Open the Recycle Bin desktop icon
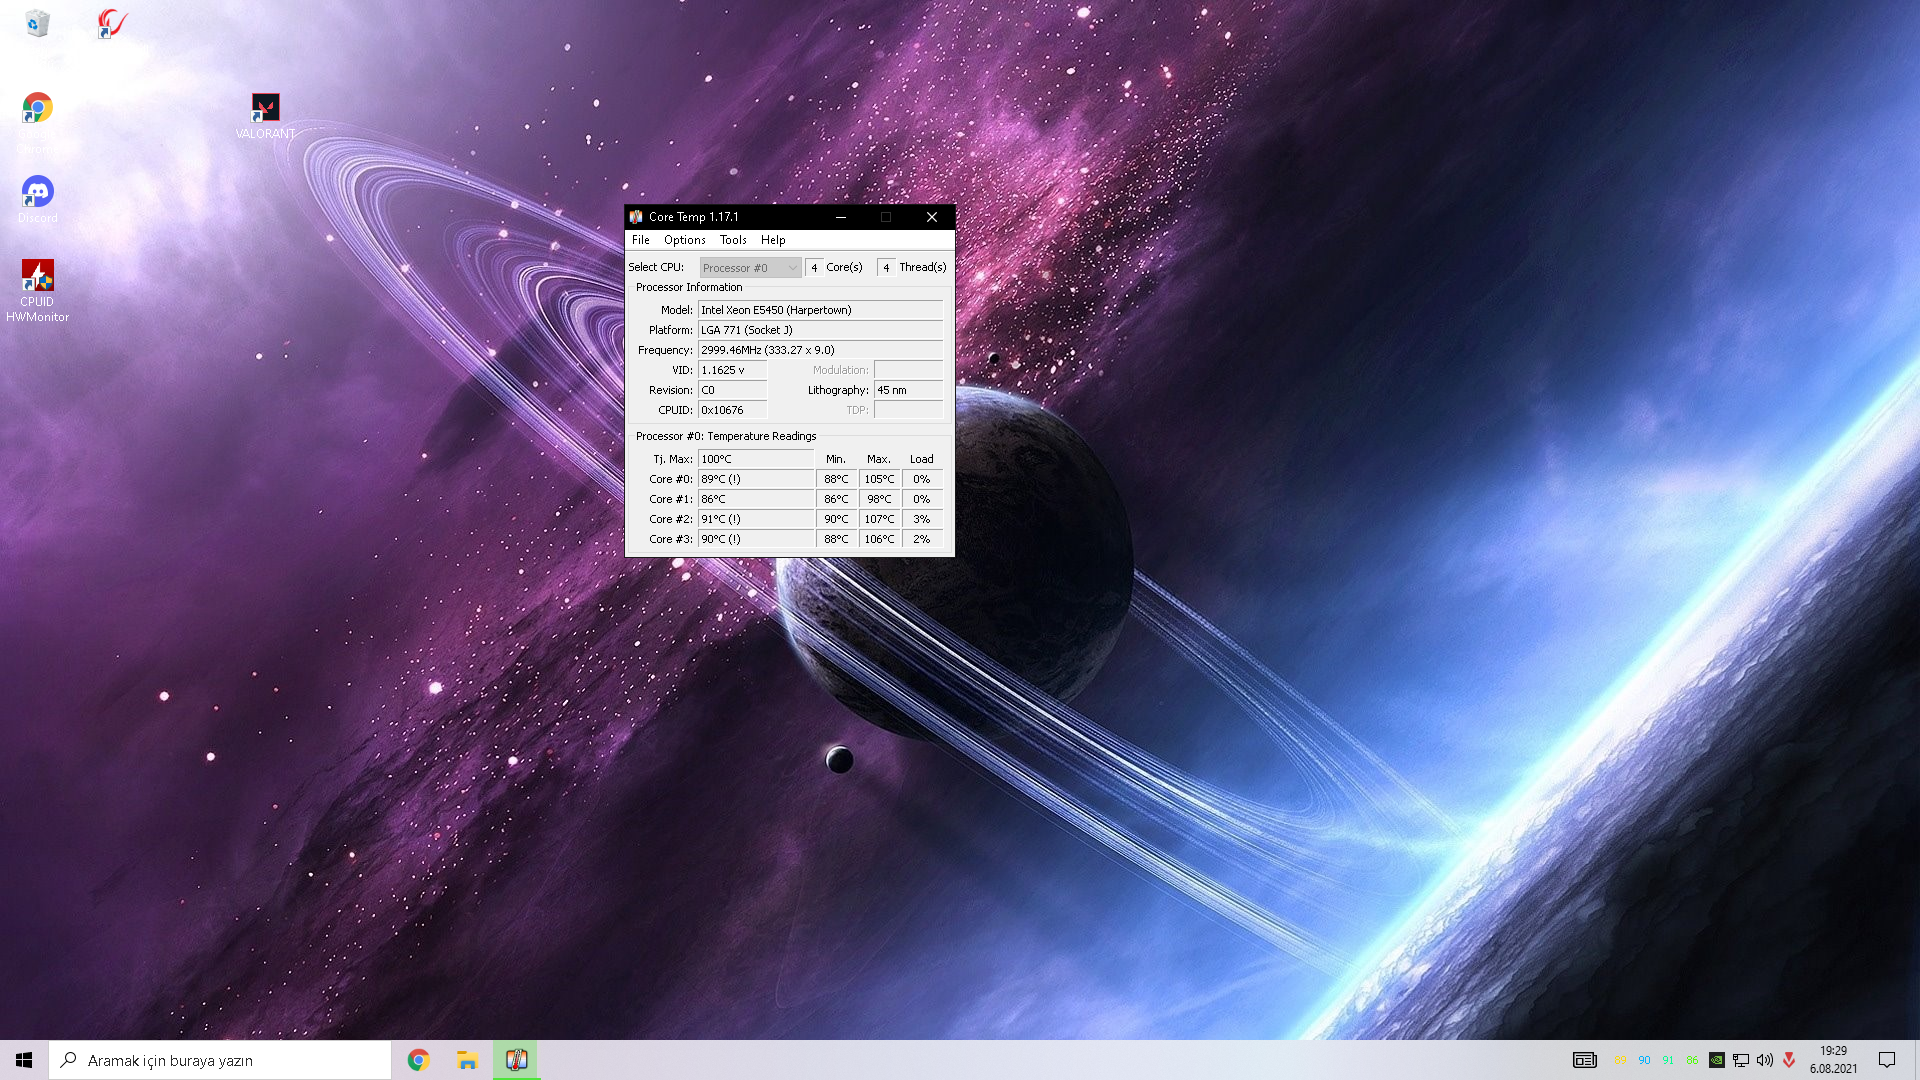Screen dimensions: 1920x1080 pos(38,24)
